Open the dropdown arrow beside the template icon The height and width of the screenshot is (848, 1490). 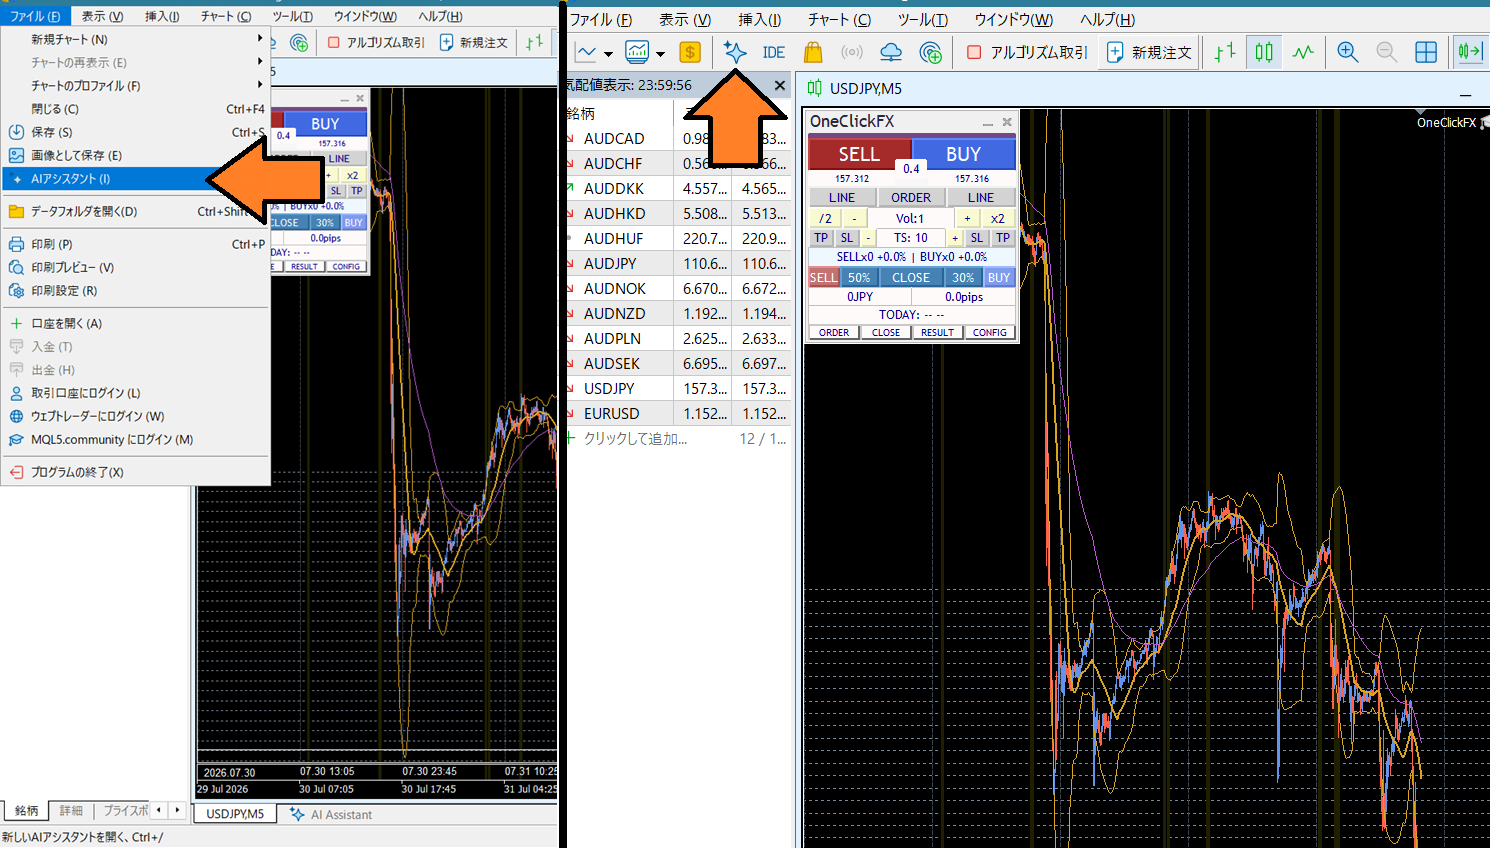click(x=660, y=54)
